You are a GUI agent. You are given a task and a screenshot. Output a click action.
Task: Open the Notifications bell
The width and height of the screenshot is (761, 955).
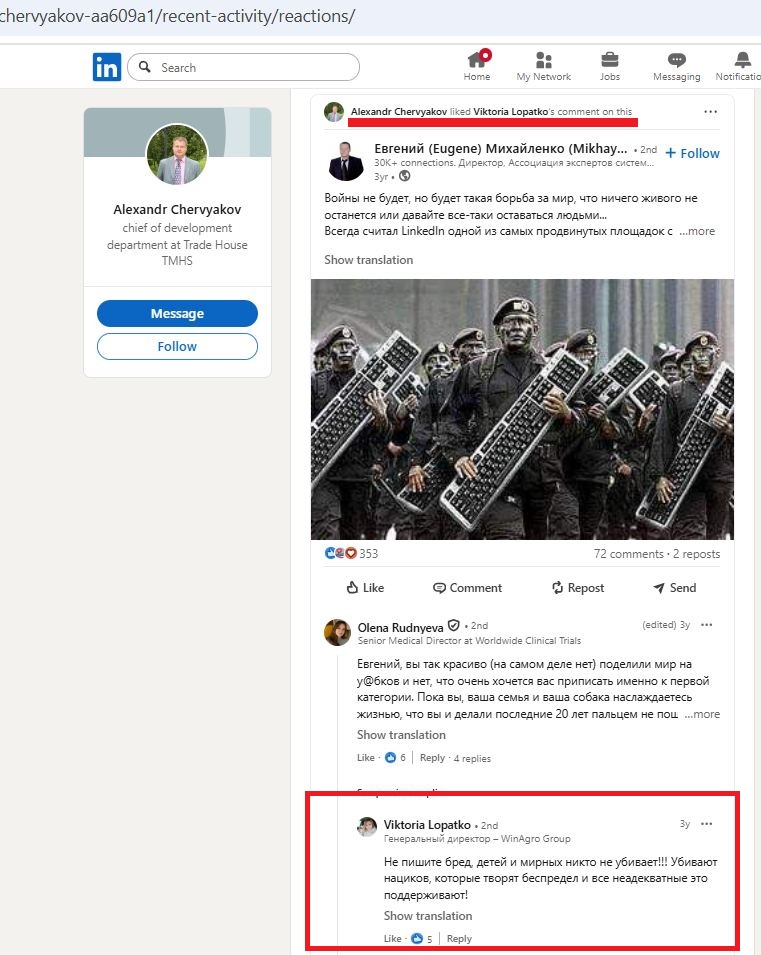coord(742,66)
